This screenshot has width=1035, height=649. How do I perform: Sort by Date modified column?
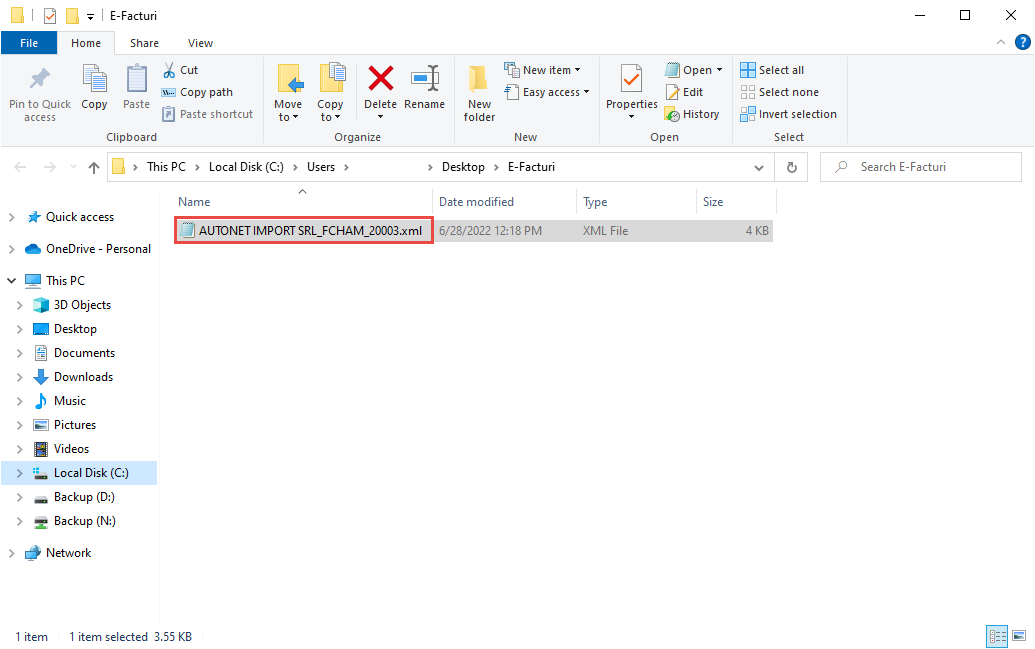(505, 202)
